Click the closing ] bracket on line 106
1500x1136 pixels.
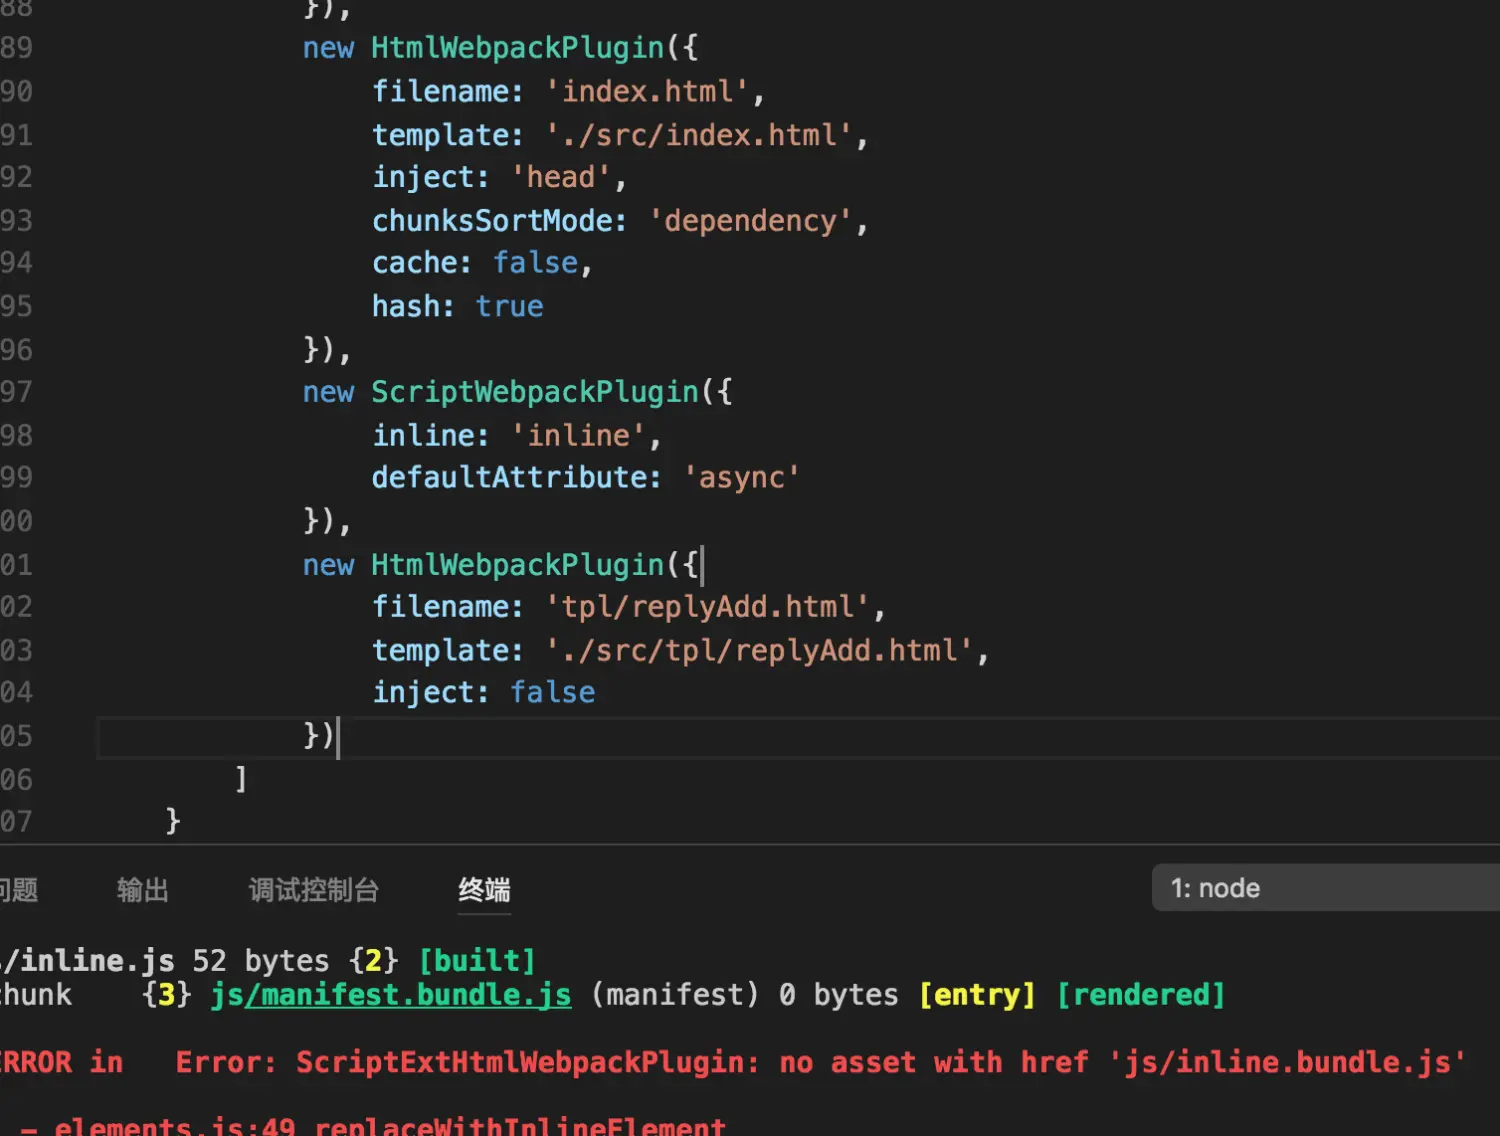point(240,779)
